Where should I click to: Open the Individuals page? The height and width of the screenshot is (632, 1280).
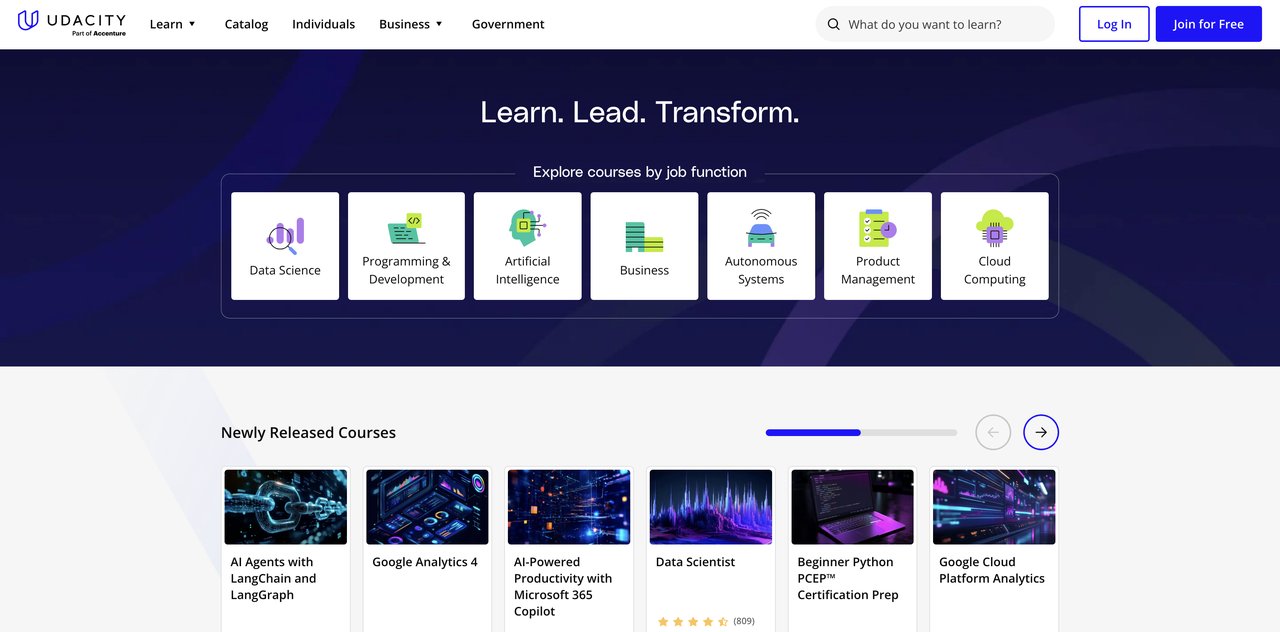tap(323, 24)
